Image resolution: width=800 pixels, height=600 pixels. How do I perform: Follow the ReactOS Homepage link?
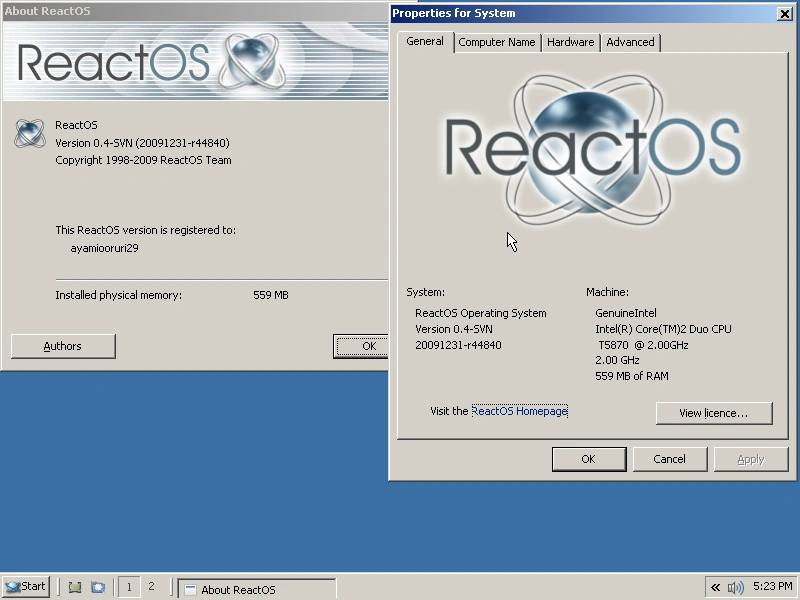(519, 411)
